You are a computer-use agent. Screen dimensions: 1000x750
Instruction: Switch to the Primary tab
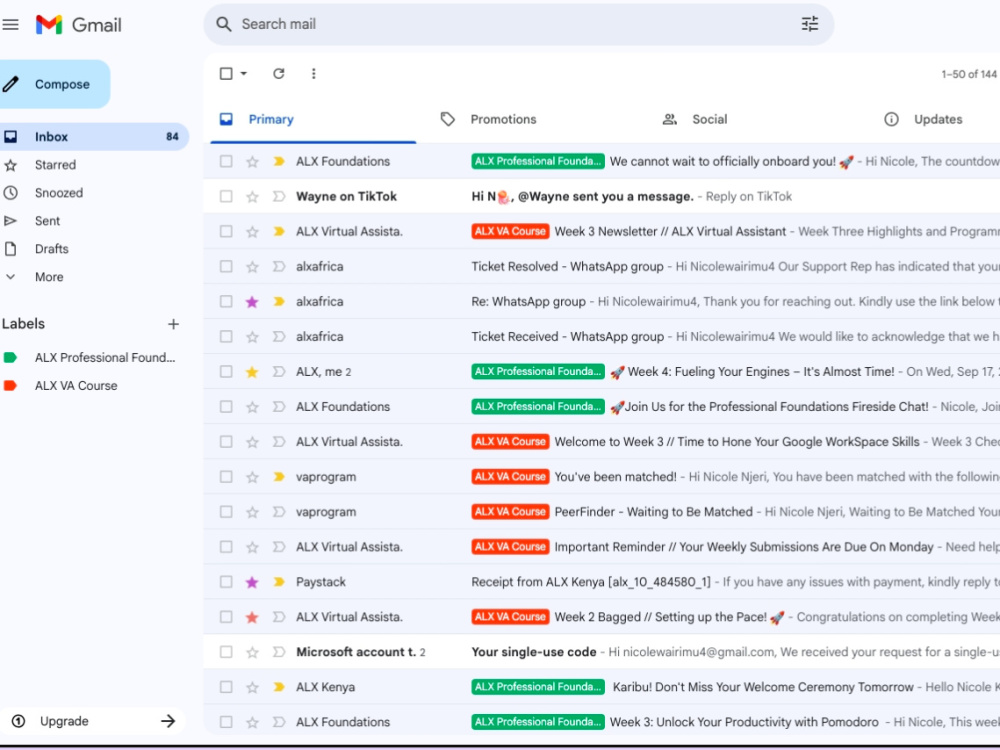(x=313, y=119)
